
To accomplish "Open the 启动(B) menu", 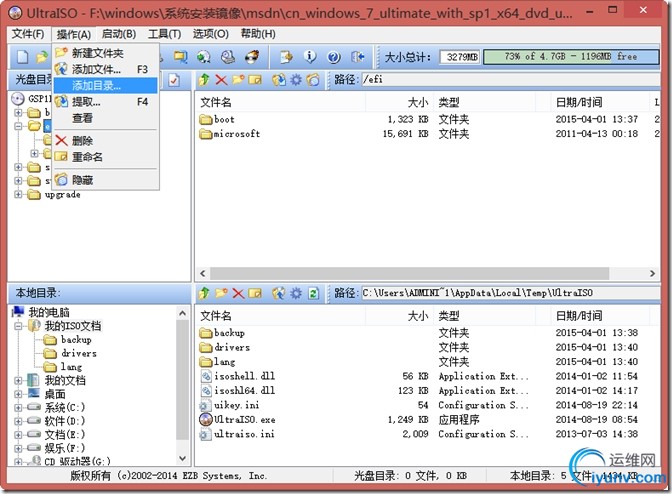I will coord(119,34).
